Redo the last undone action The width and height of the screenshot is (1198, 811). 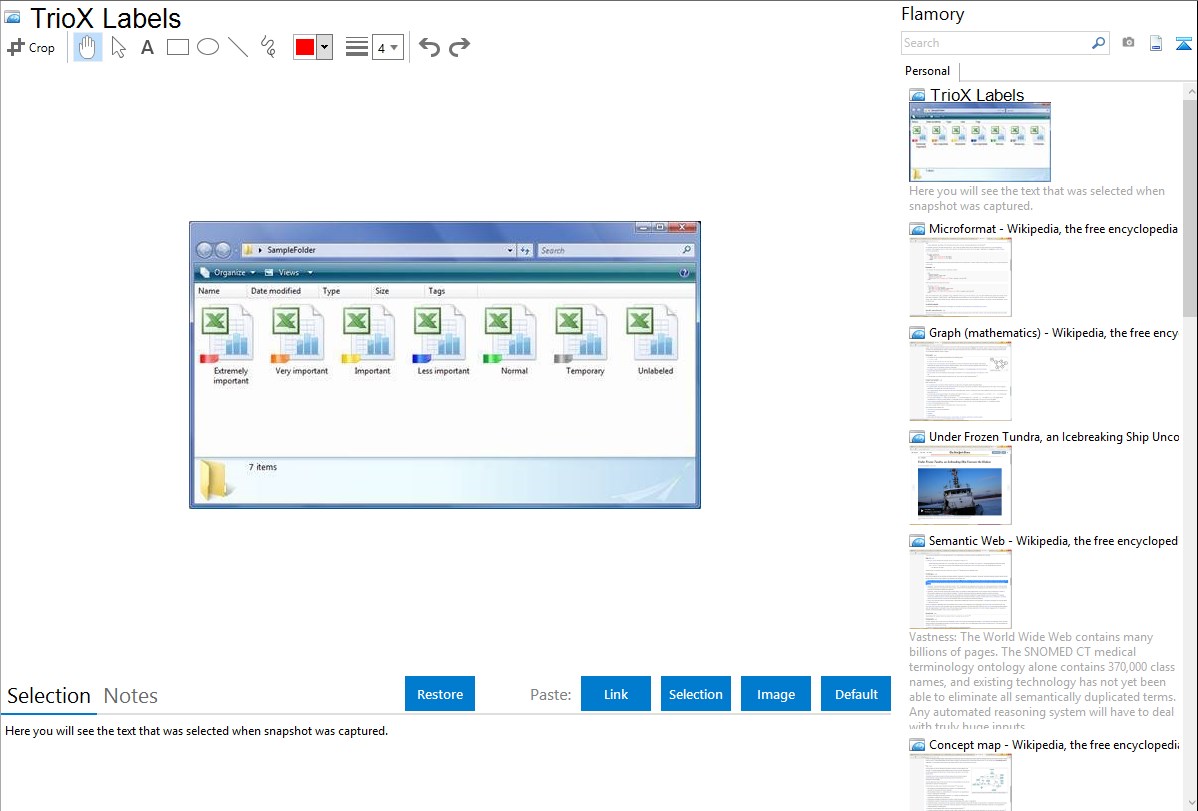459,47
